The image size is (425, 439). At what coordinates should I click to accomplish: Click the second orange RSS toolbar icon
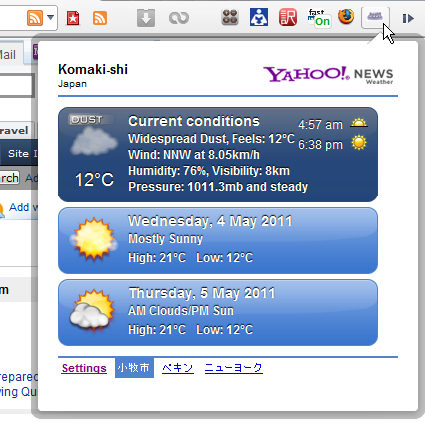point(100,18)
